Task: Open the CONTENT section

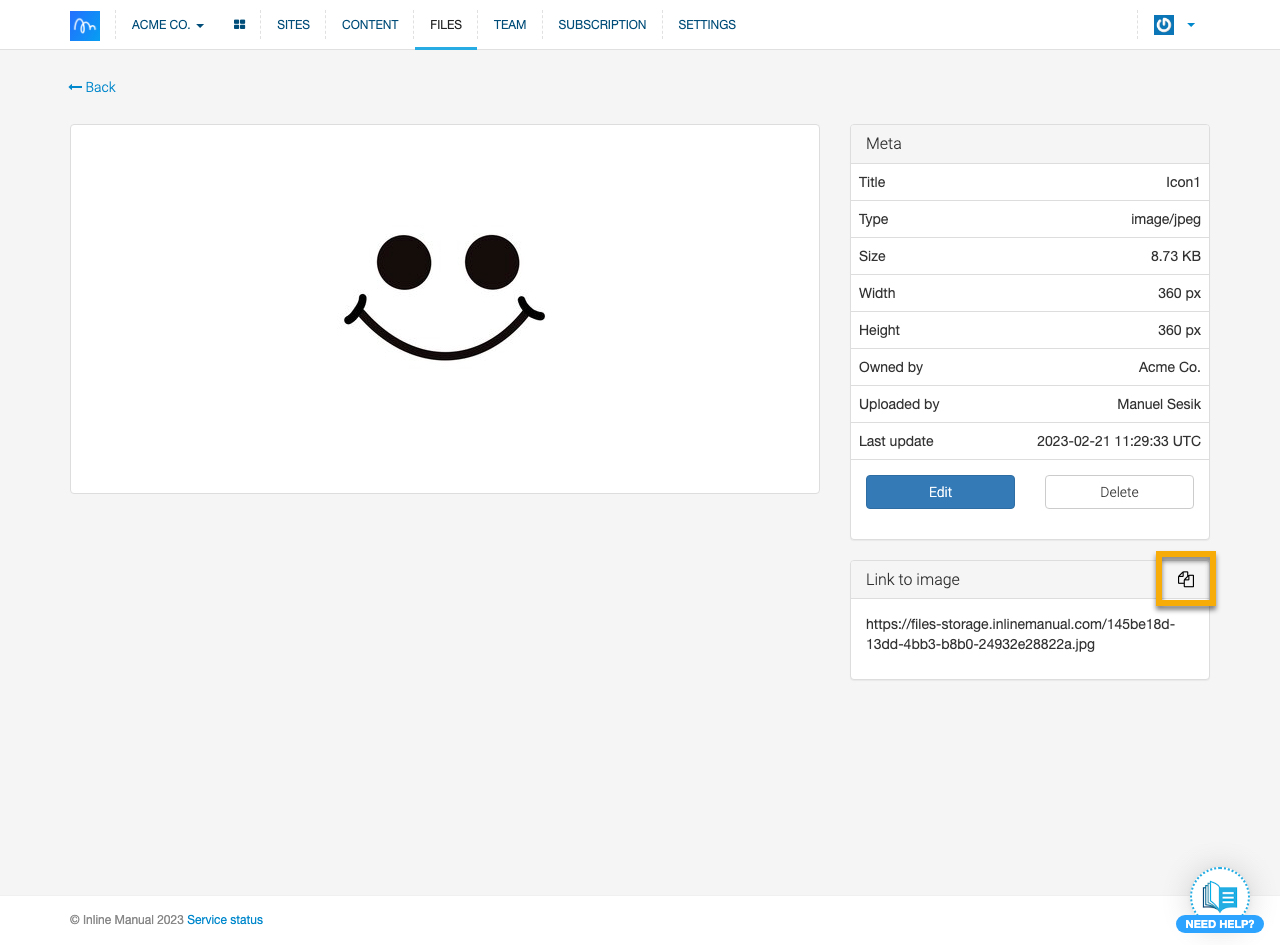Action: tap(370, 25)
